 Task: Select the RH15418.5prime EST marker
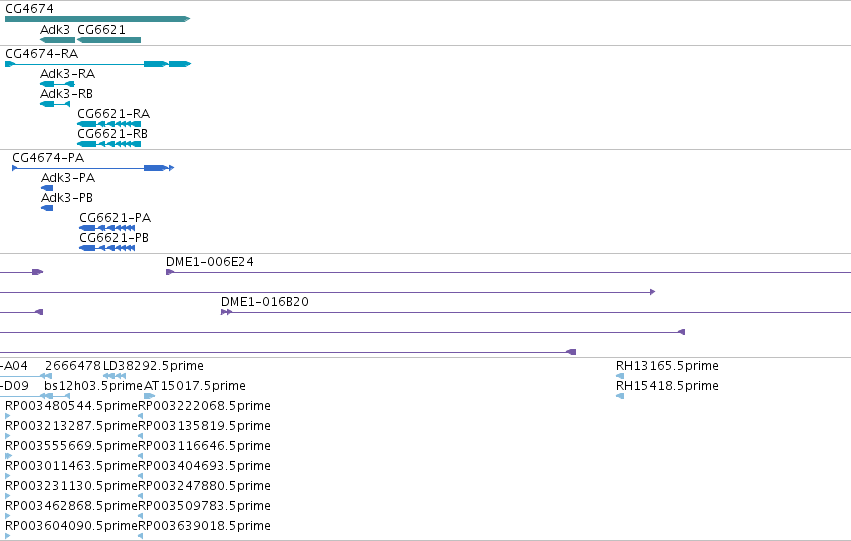[620, 396]
